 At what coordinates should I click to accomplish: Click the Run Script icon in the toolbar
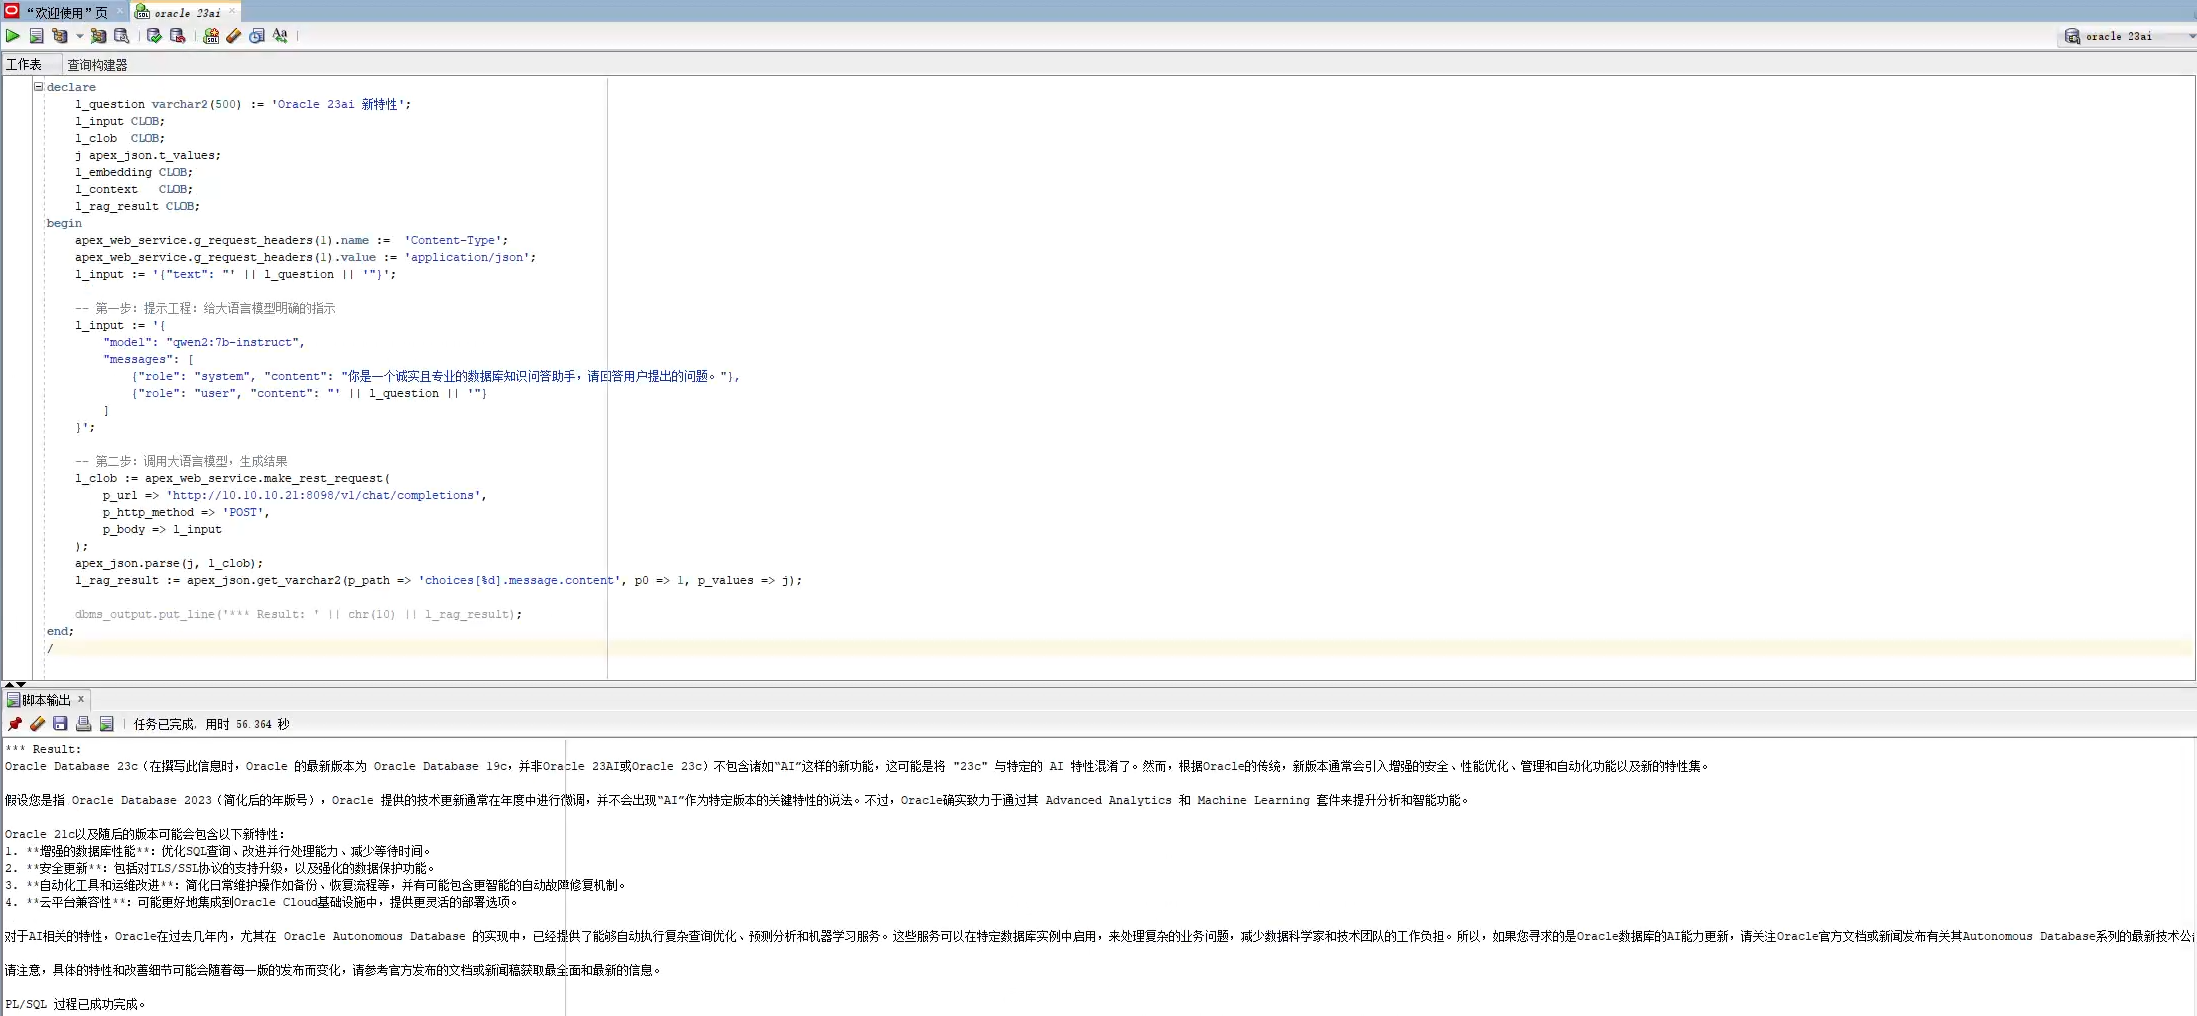click(36, 36)
